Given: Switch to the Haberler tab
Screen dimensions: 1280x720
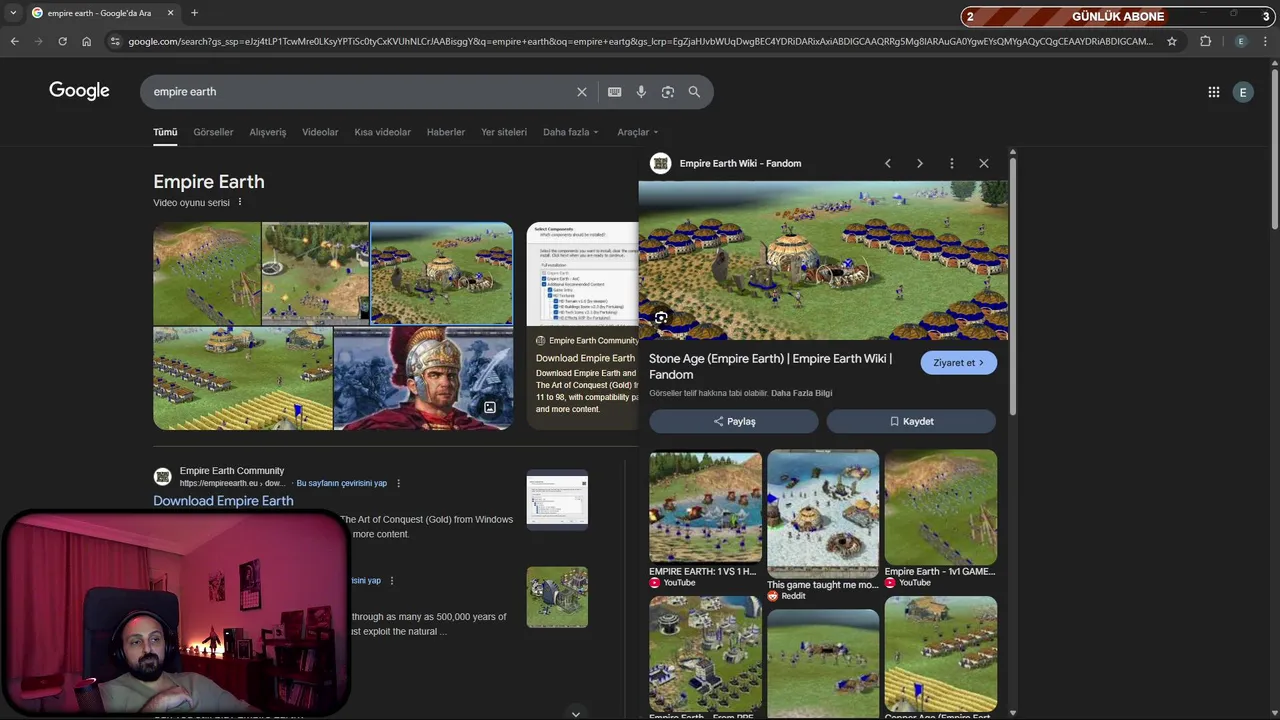Looking at the screenshot, I should pos(446,132).
